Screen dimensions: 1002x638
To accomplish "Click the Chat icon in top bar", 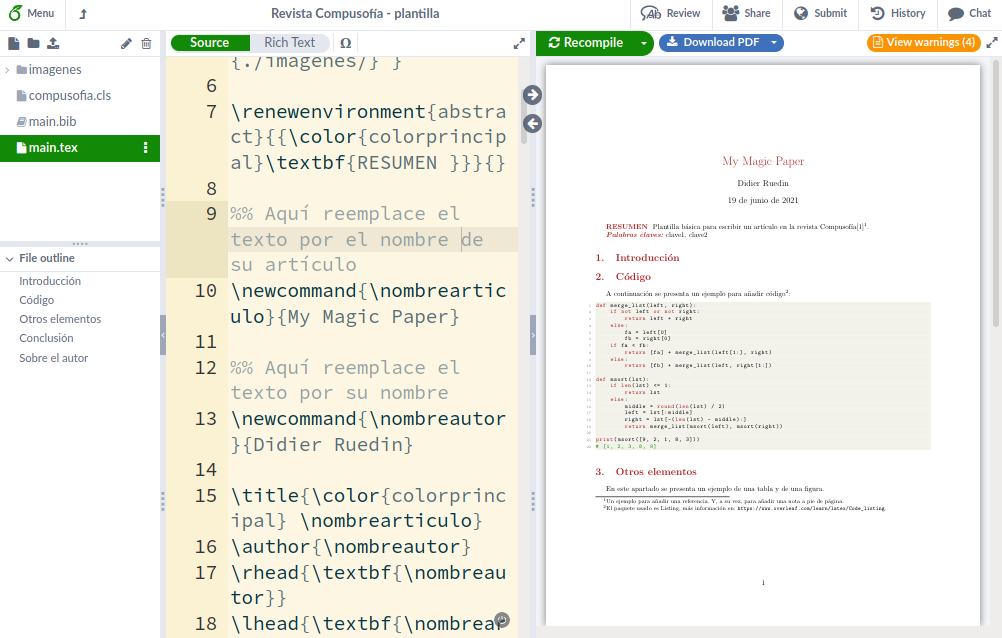I will pyautogui.click(x=969, y=14).
